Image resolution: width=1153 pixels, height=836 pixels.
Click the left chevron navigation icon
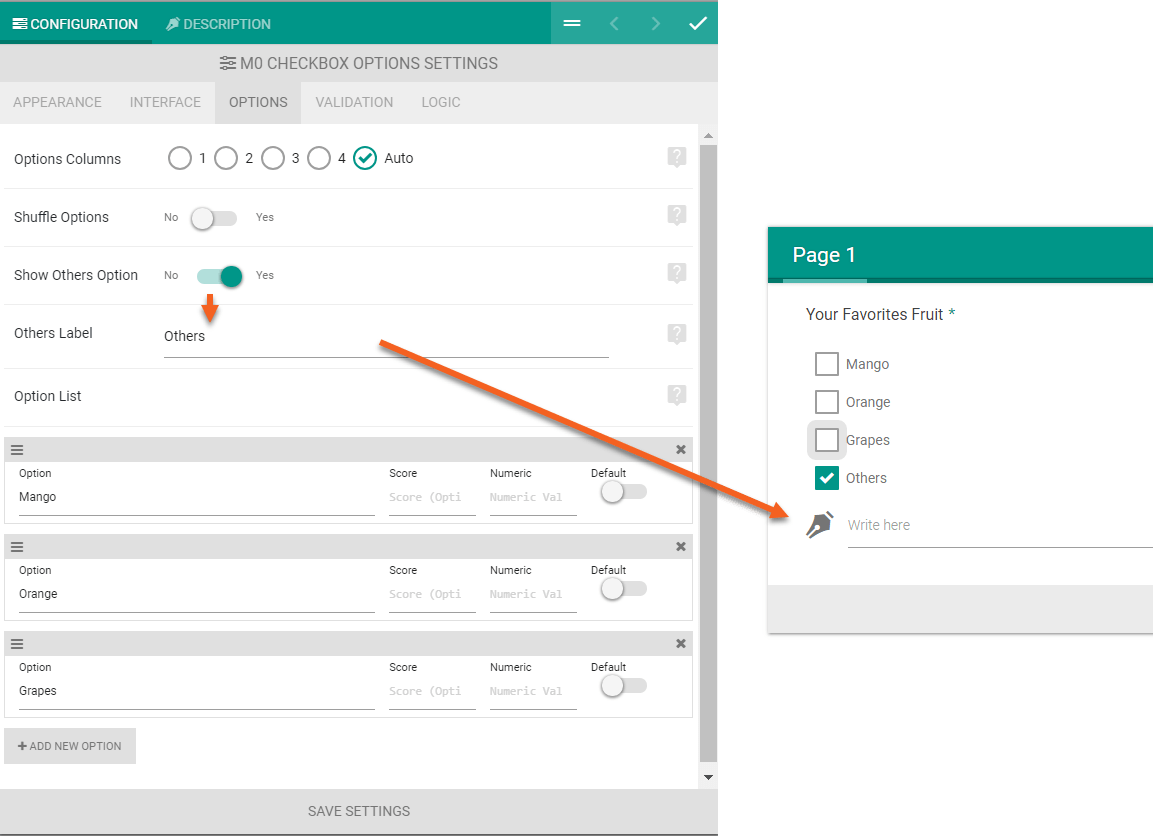(x=614, y=22)
